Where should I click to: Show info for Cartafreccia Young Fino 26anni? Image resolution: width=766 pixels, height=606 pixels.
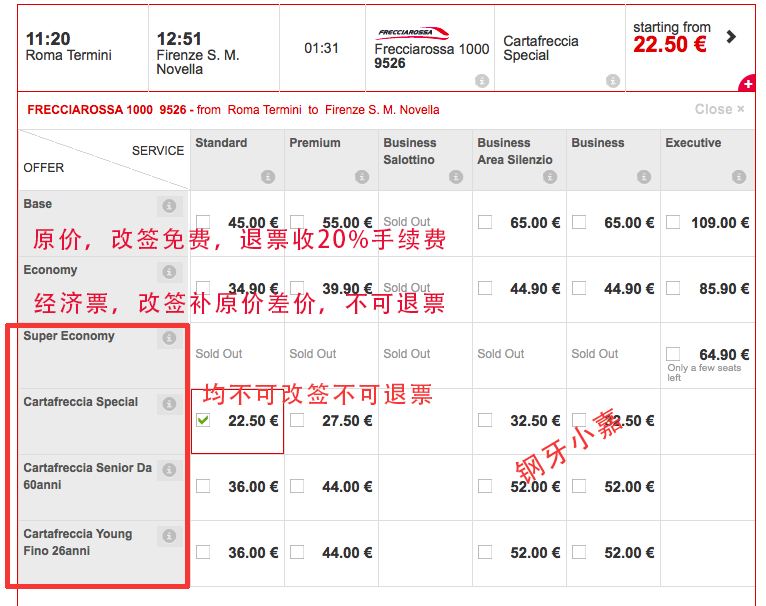[169, 536]
